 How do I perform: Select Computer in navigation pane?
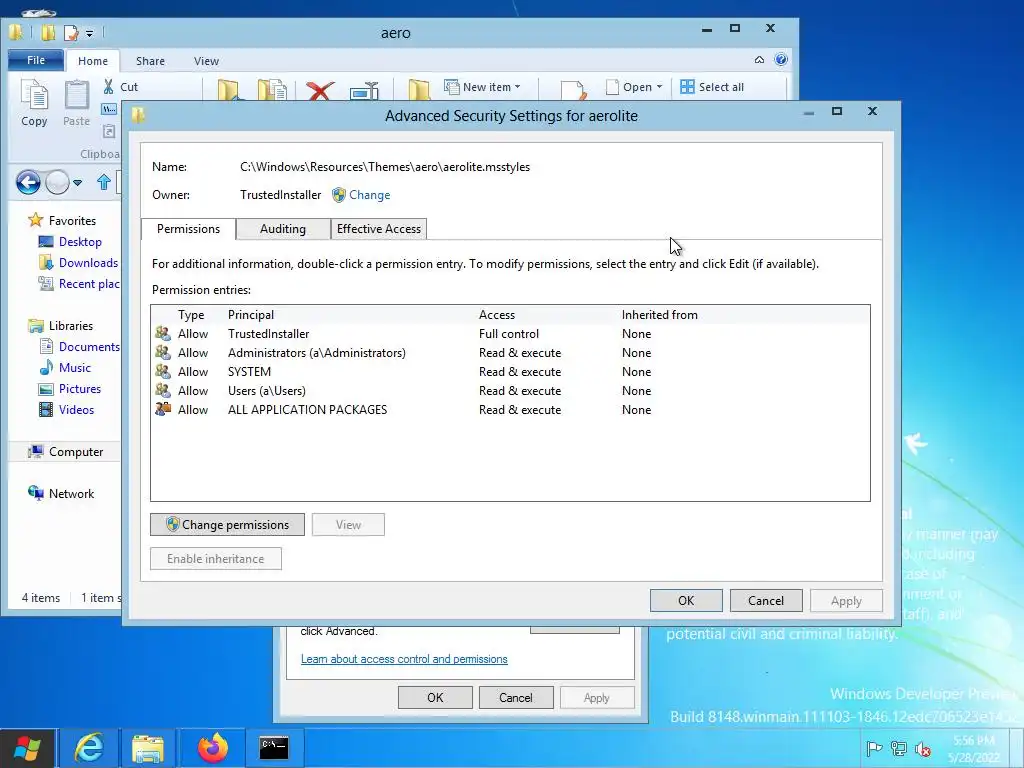[76, 452]
